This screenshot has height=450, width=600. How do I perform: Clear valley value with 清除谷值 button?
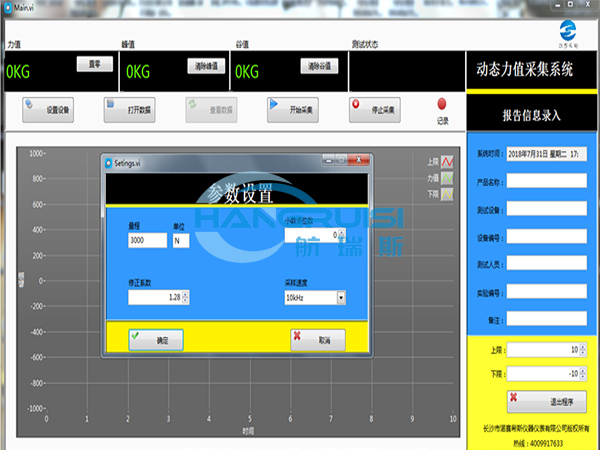[x=320, y=66]
